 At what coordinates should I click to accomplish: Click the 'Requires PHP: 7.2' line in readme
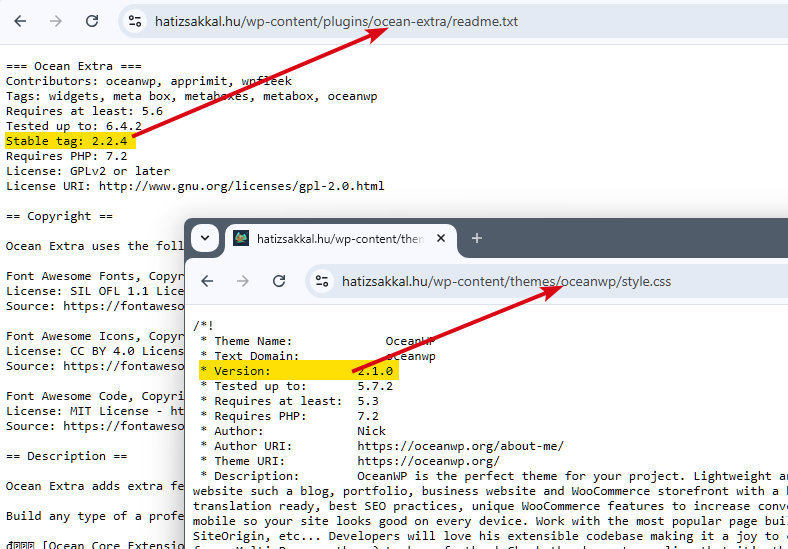coord(67,156)
